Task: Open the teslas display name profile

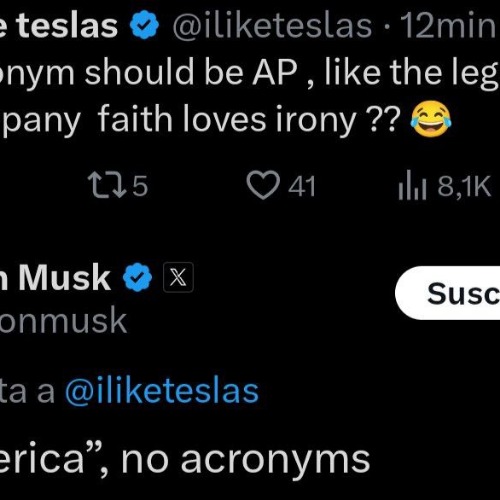Action: (x=59, y=25)
